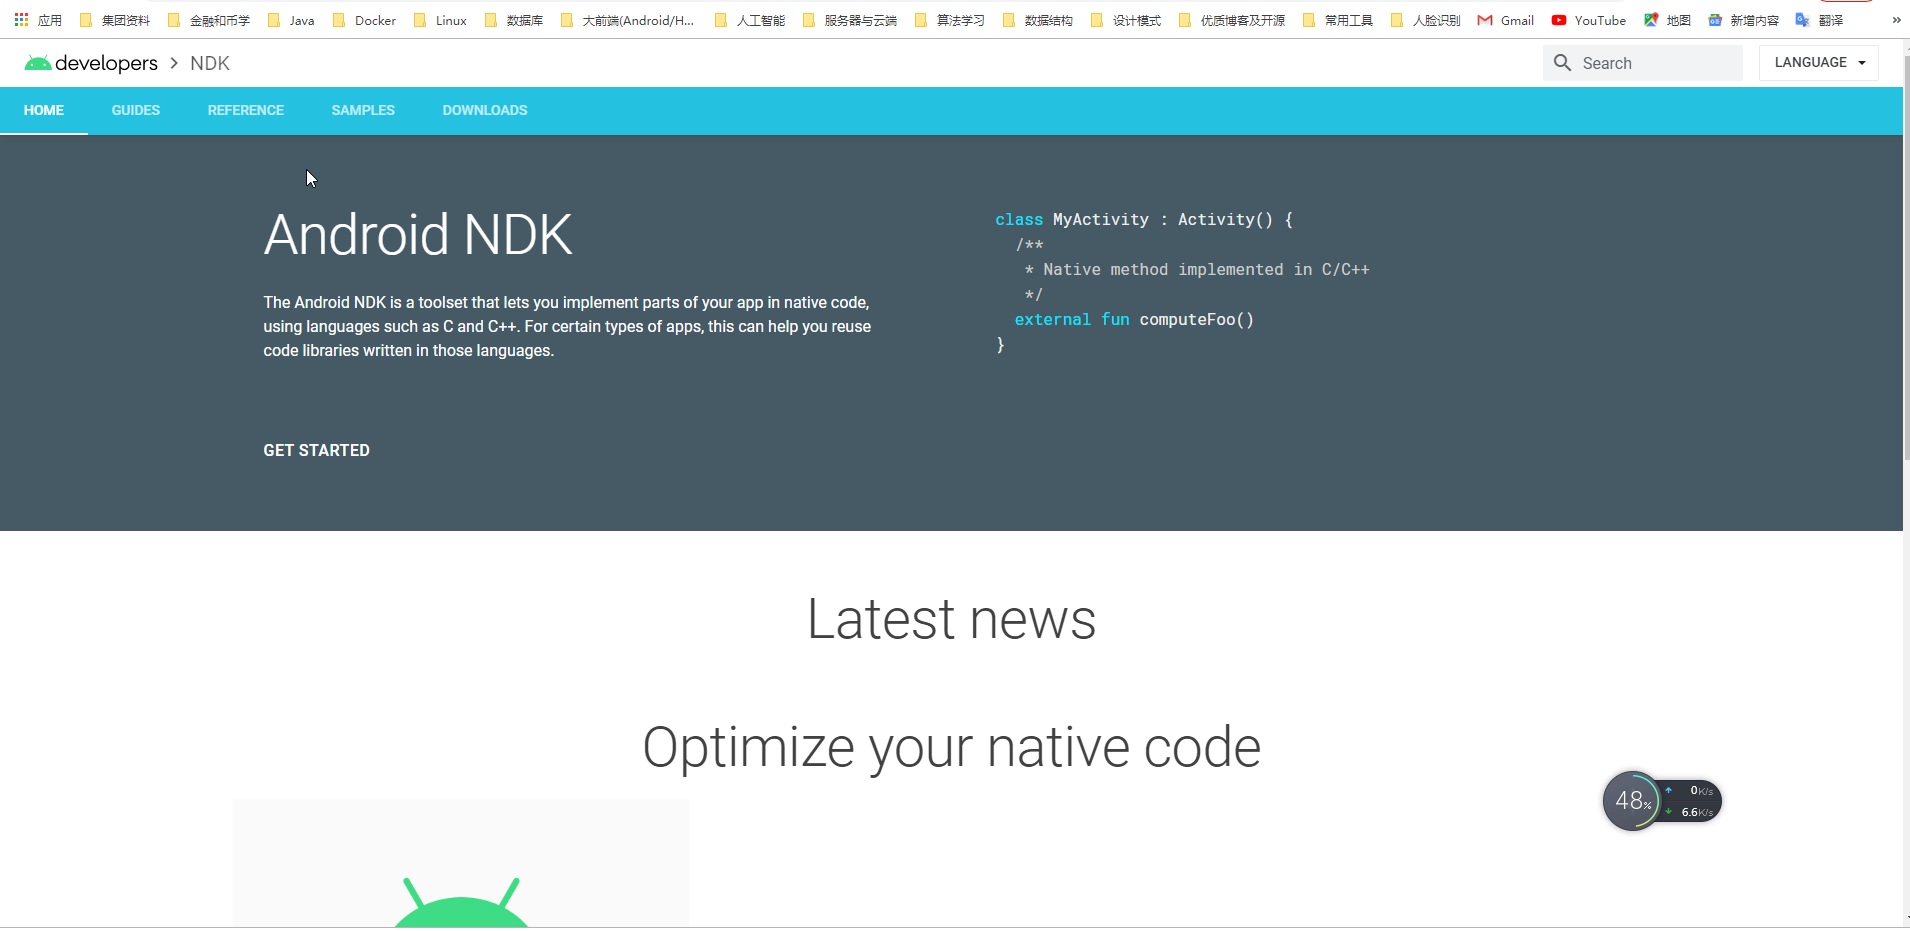Open the 地图 maps bookmark
The image size is (1910, 931).
click(1667, 20)
